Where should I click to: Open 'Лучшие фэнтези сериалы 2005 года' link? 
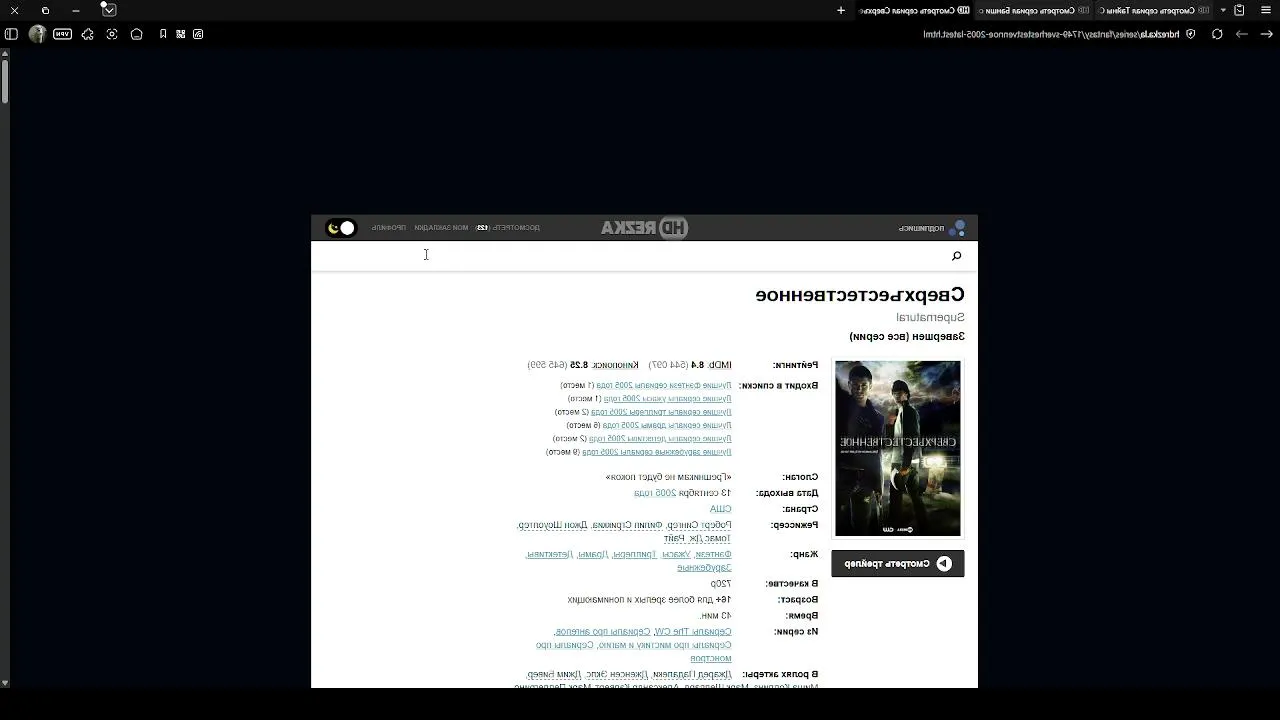[x=664, y=385]
